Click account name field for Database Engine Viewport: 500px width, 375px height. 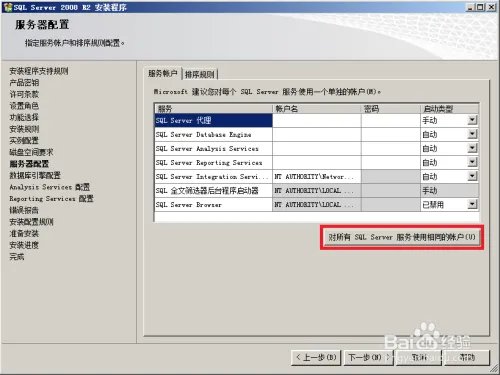tap(317, 134)
